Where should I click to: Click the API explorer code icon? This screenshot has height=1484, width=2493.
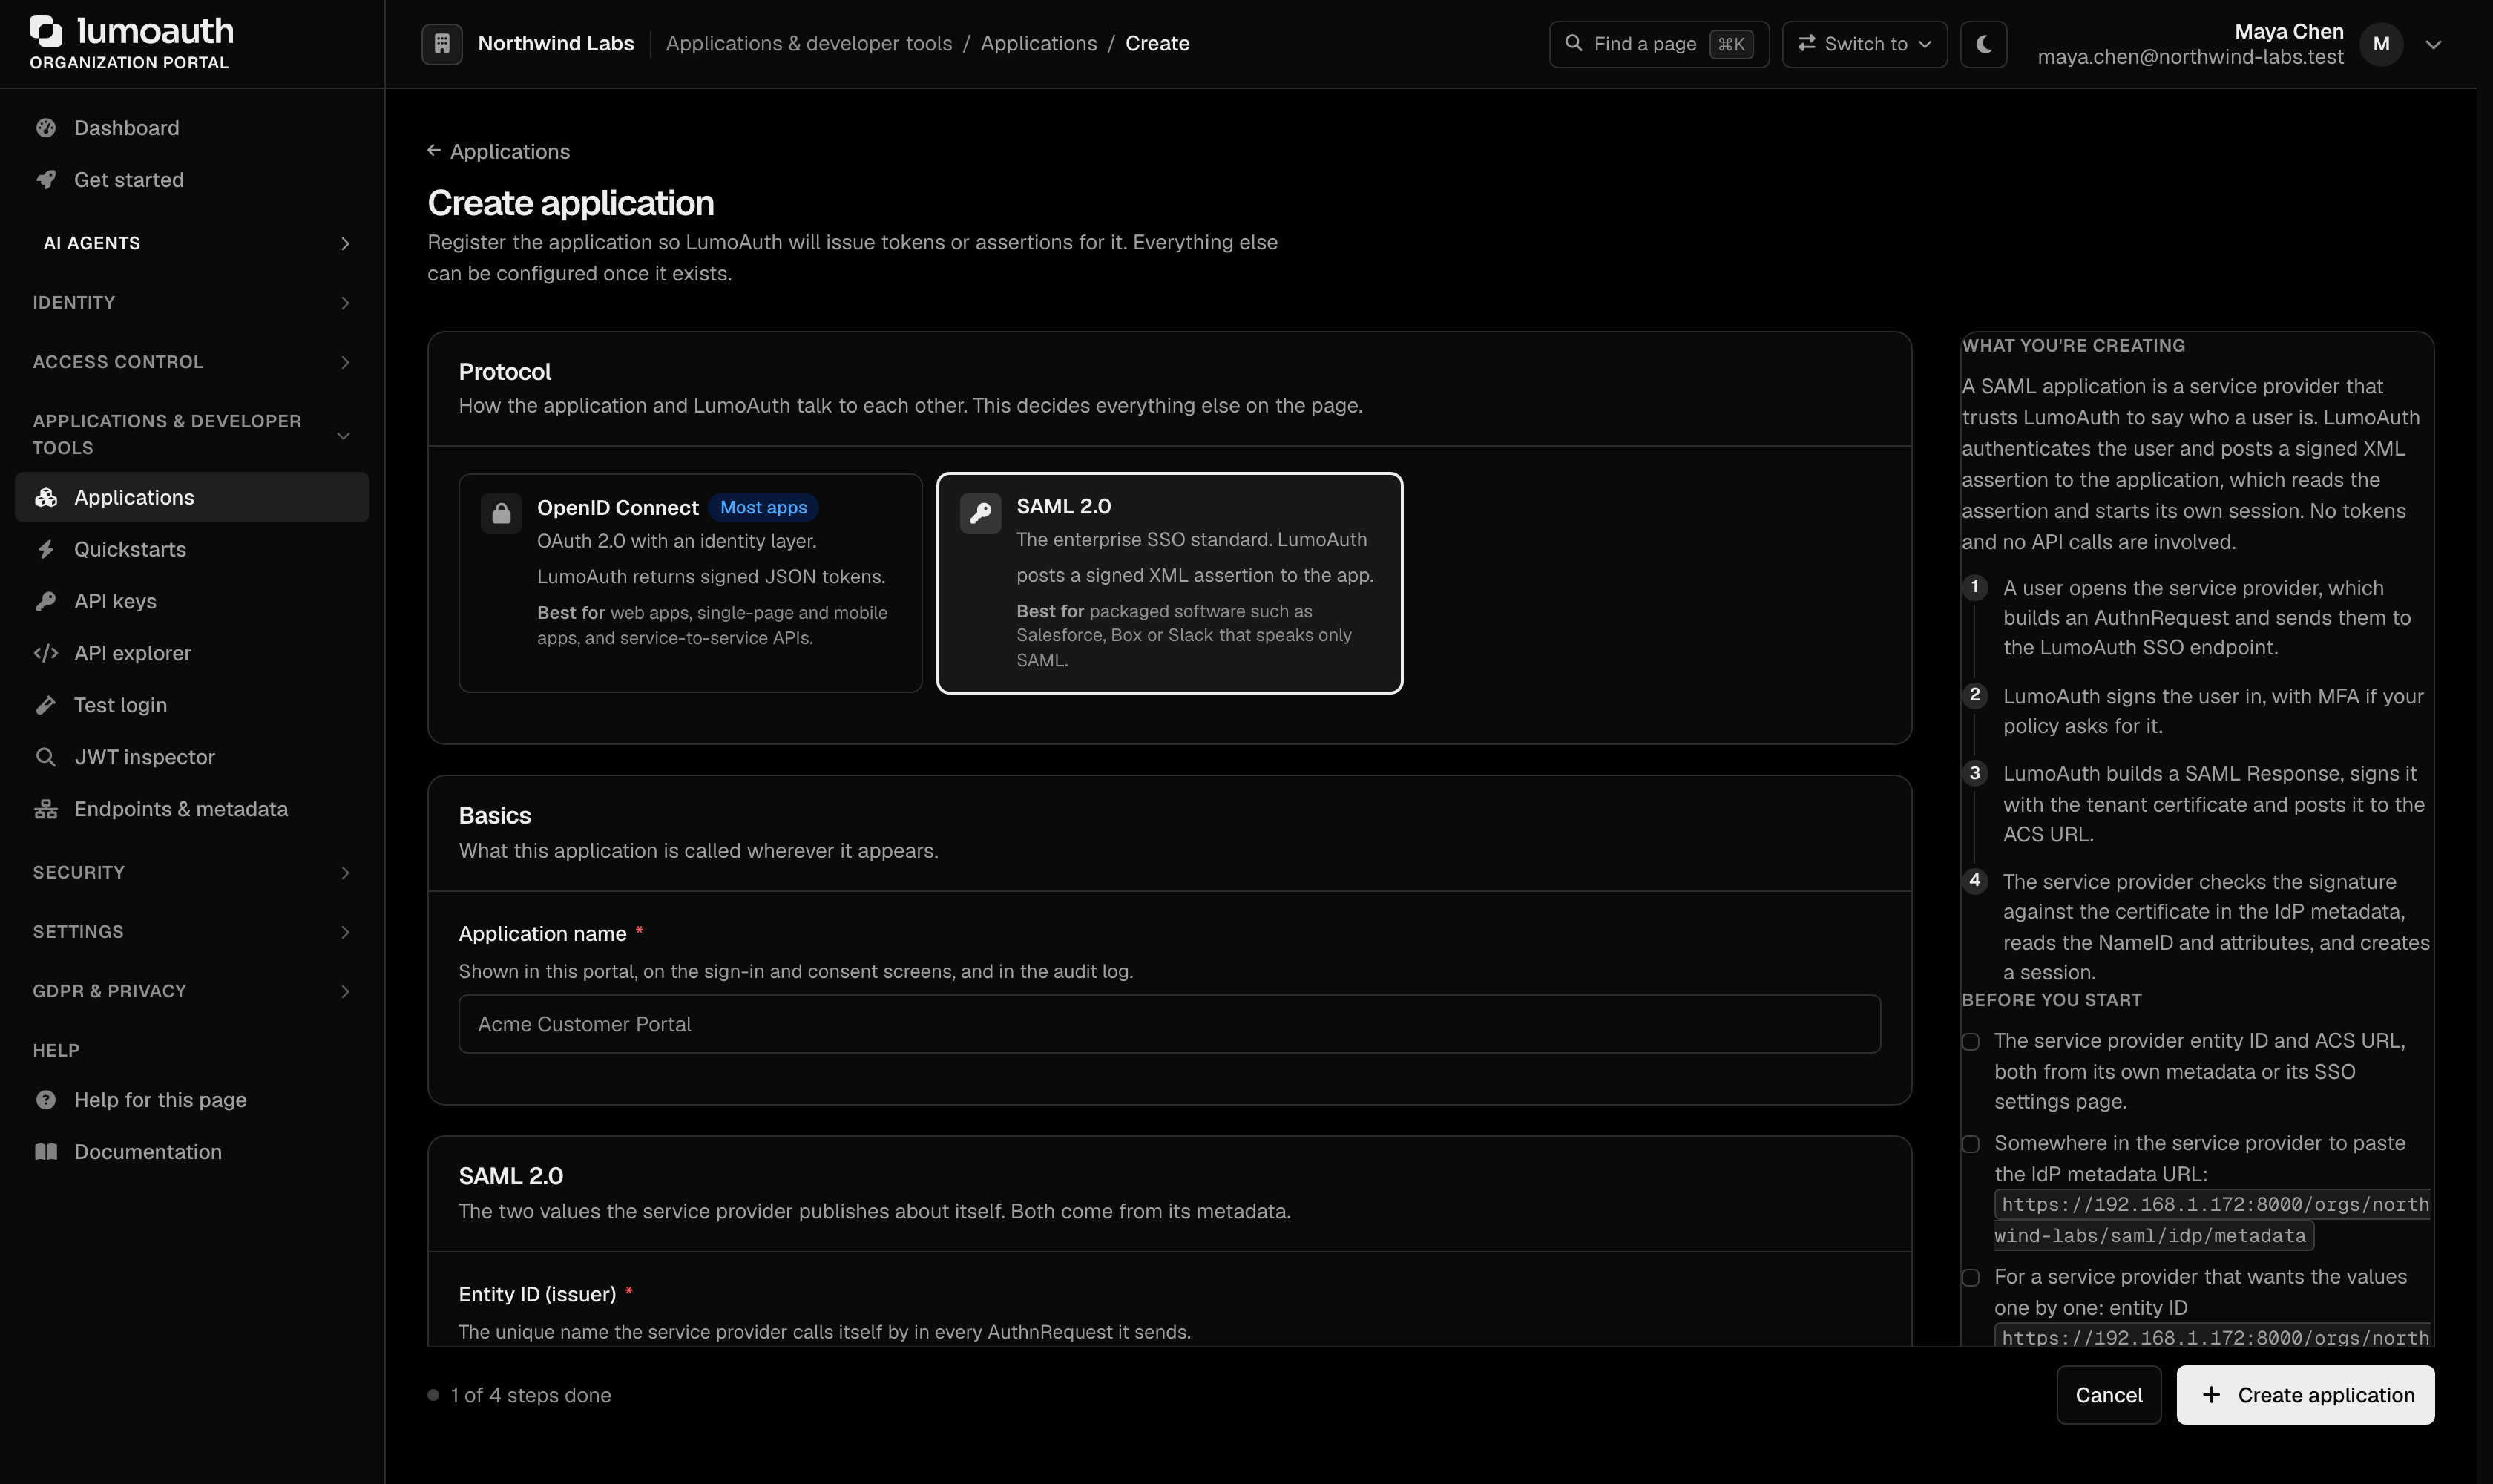(x=46, y=653)
